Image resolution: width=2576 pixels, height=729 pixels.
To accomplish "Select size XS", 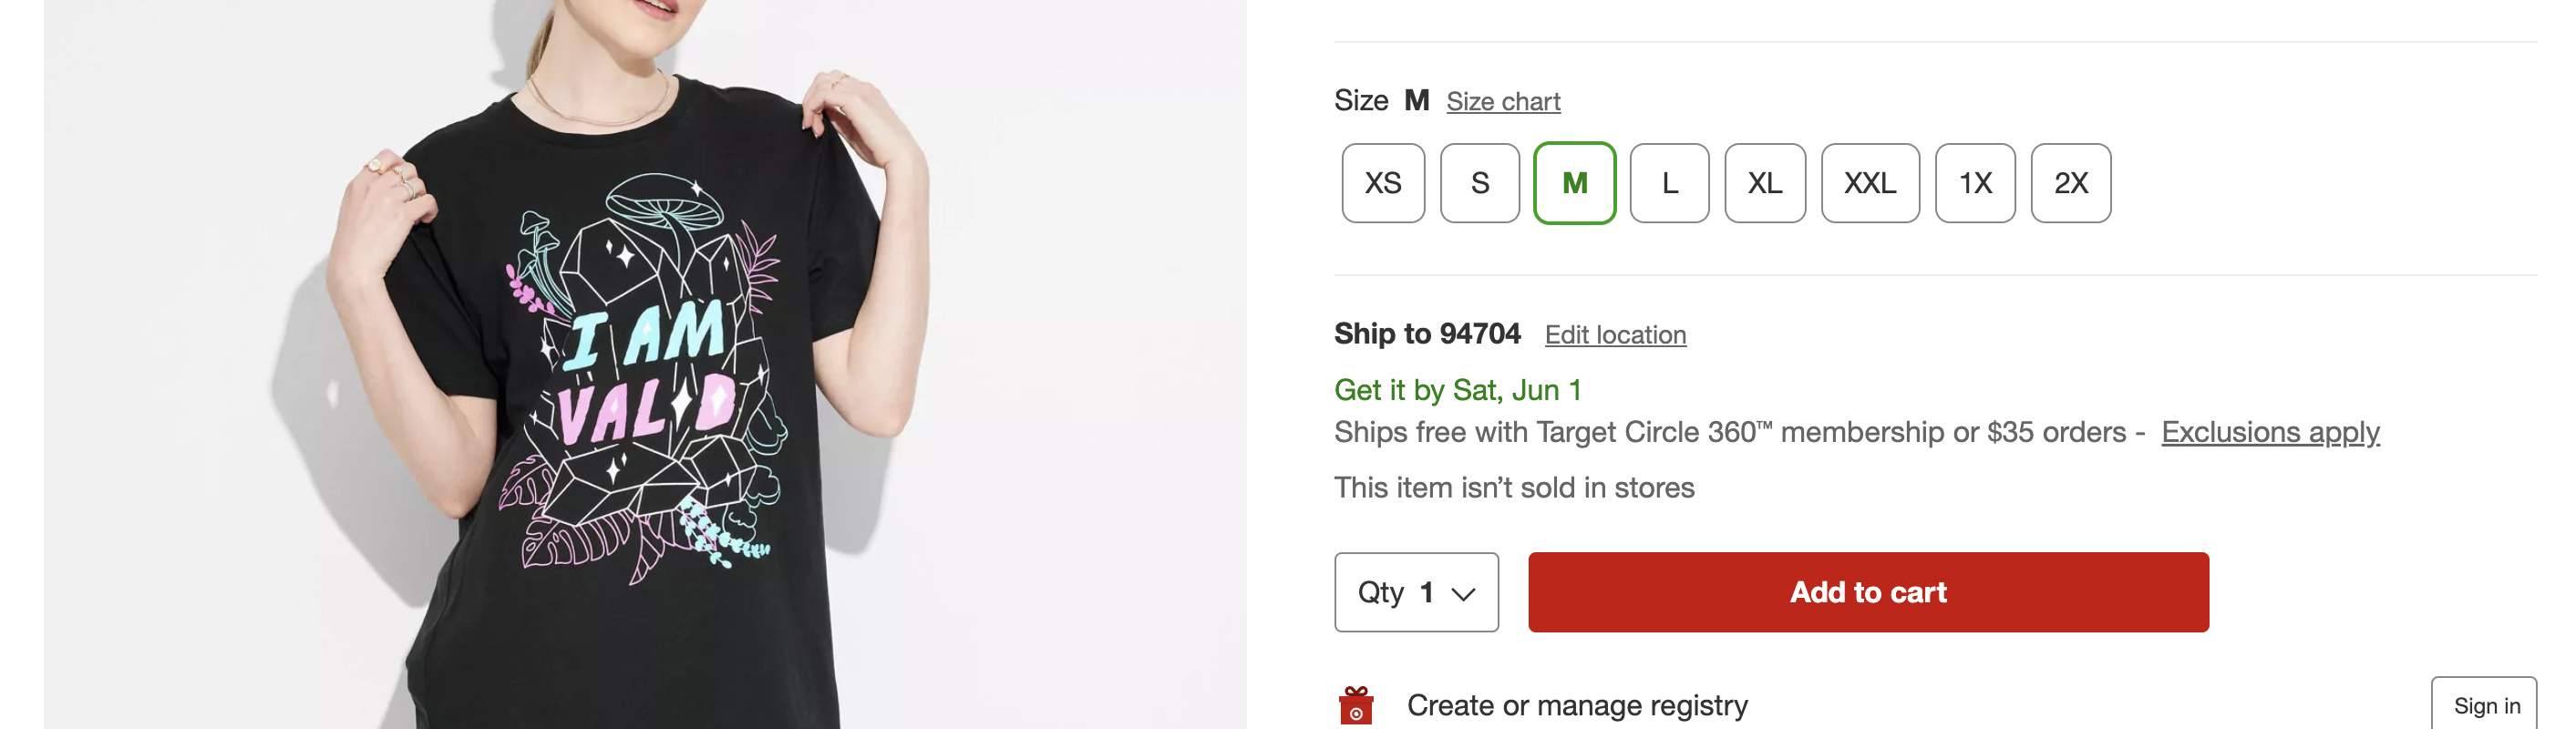I will (1382, 183).
